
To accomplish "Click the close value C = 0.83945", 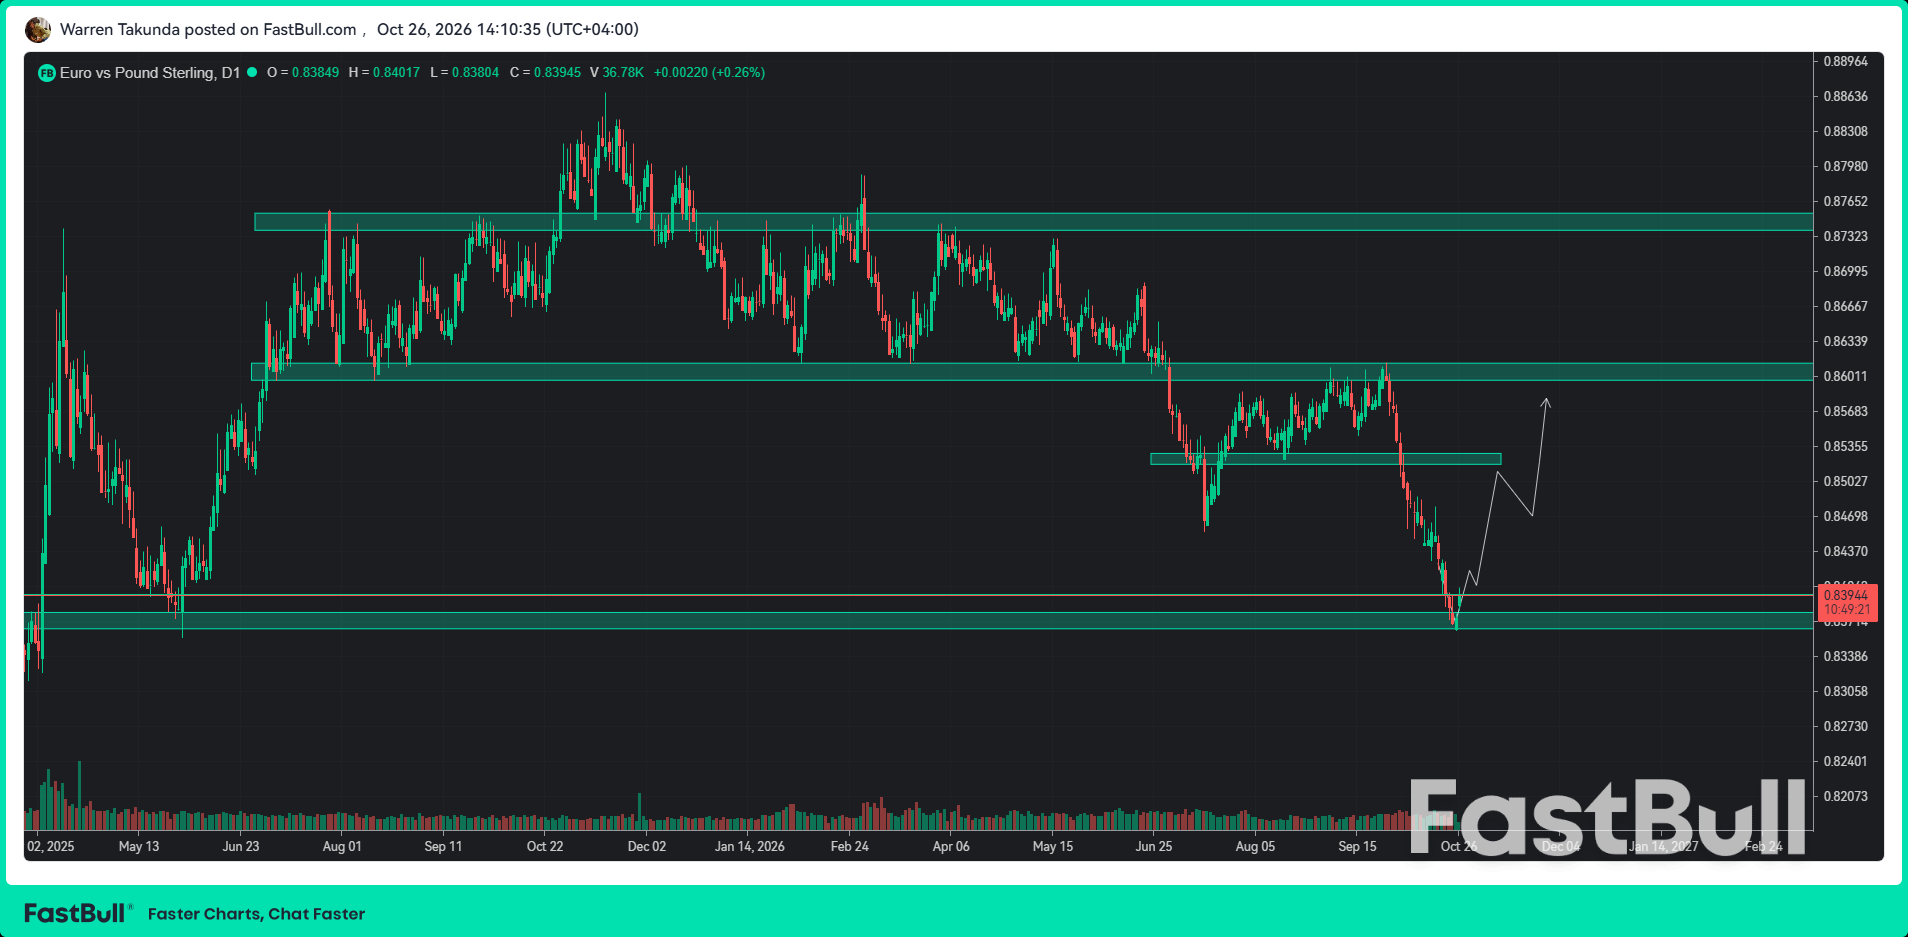I will click(545, 73).
